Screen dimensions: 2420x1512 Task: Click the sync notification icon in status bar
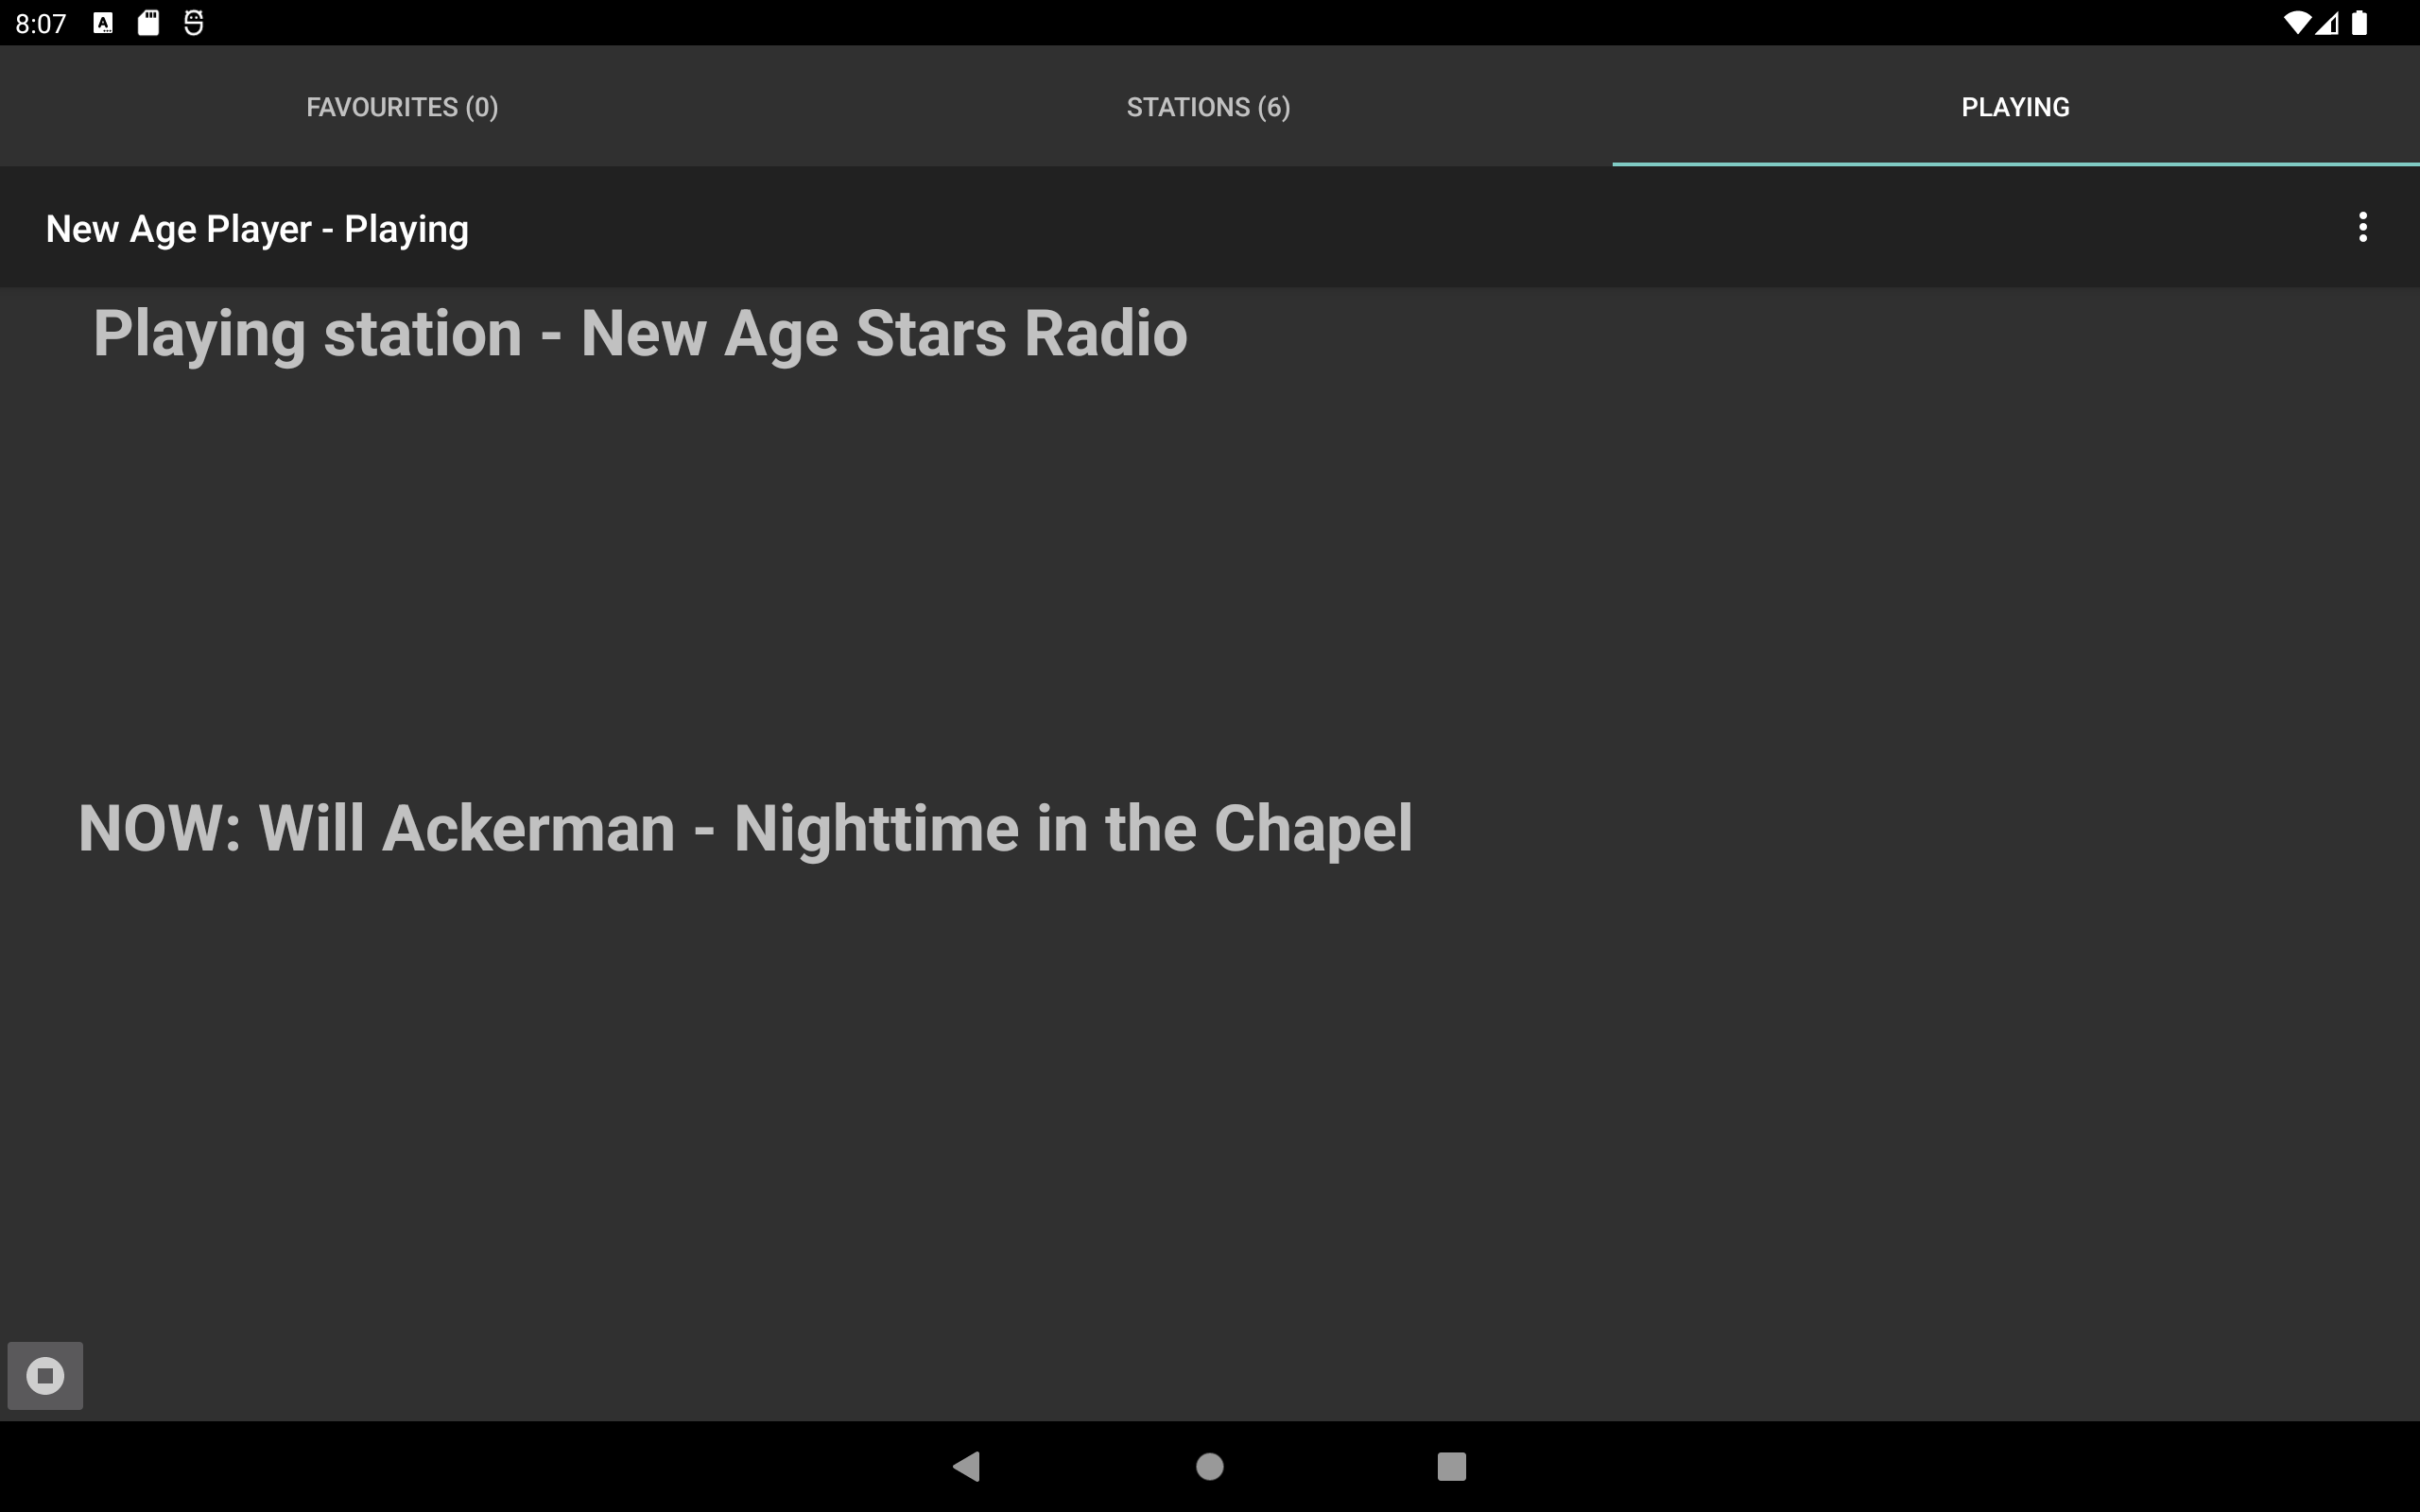194,23
